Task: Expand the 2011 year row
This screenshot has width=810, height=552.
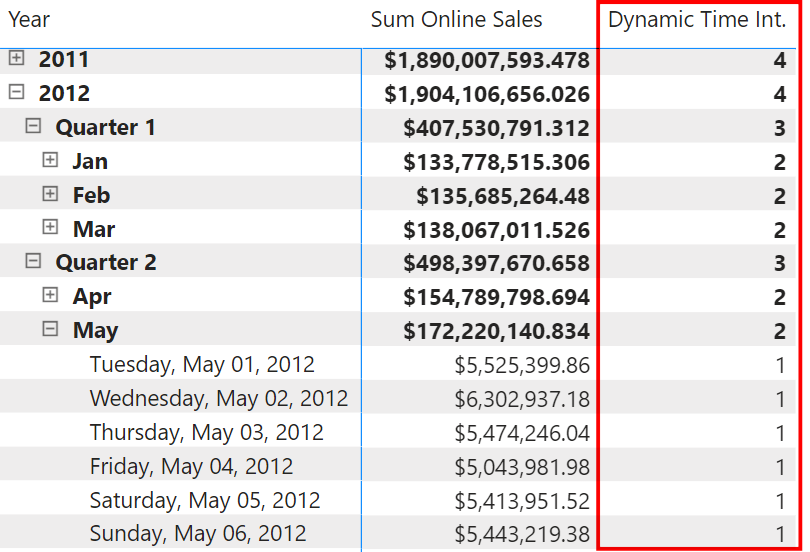Action: (x=17, y=58)
